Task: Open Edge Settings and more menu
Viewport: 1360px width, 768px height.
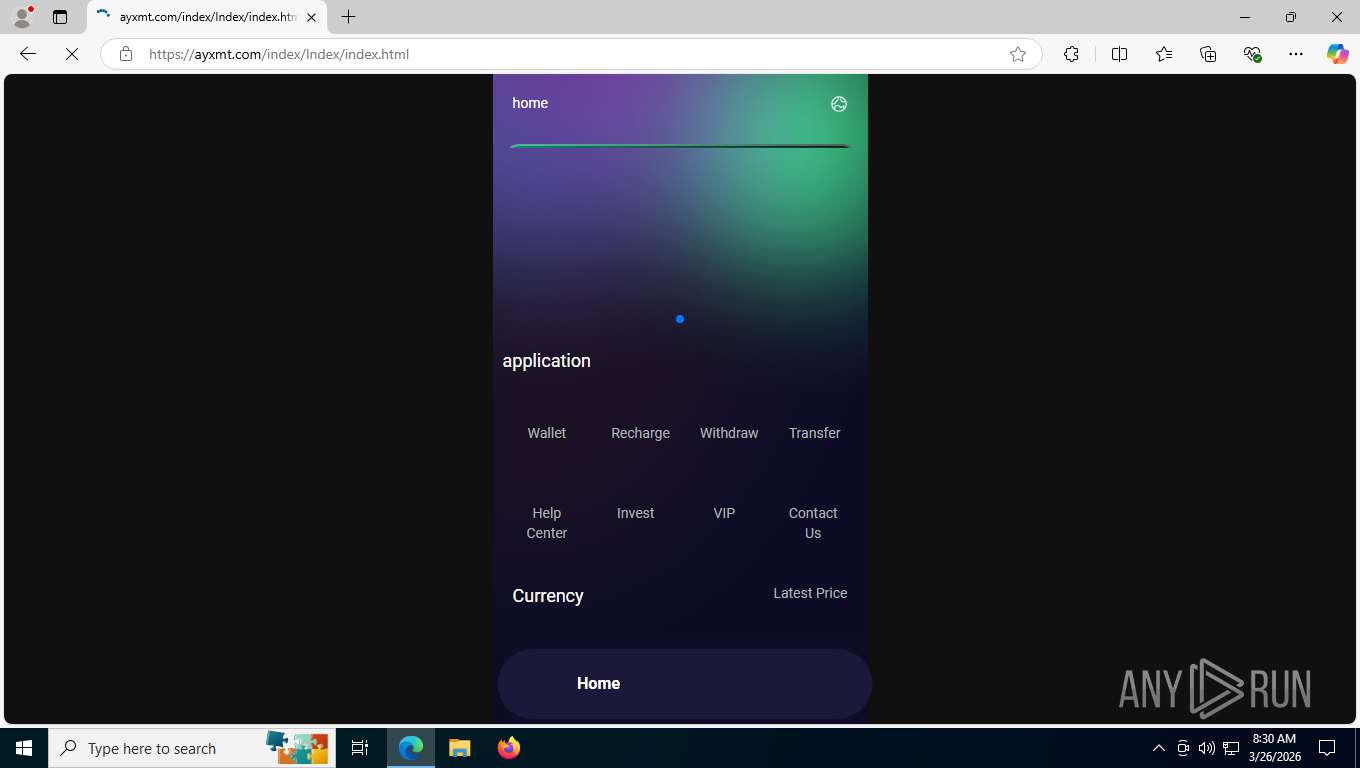Action: (x=1296, y=54)
